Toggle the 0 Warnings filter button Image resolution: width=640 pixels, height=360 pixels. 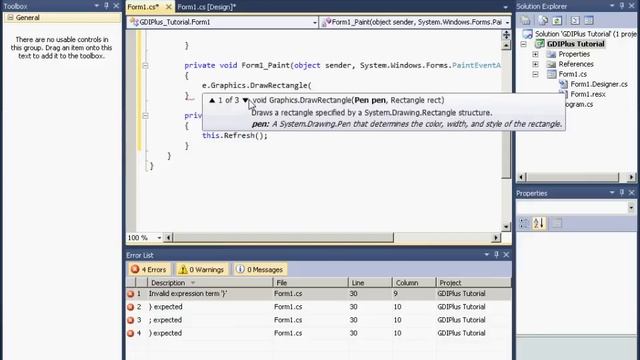pos(202,269)
